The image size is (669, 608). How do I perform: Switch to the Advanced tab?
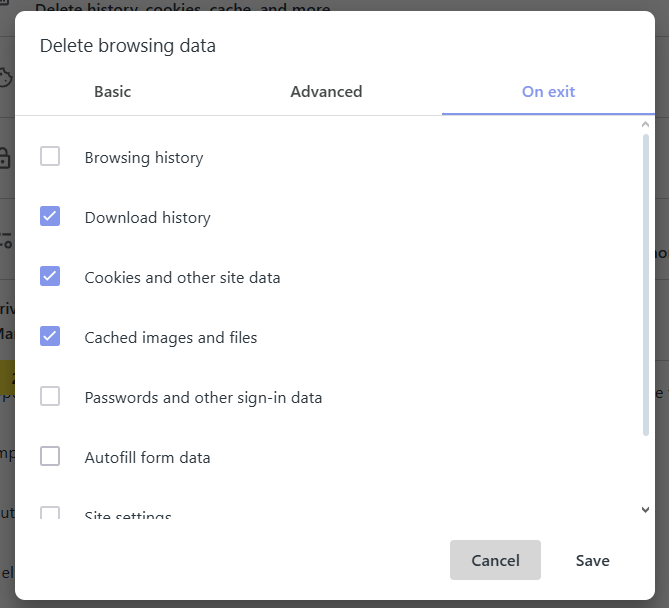tap(326, 92)
